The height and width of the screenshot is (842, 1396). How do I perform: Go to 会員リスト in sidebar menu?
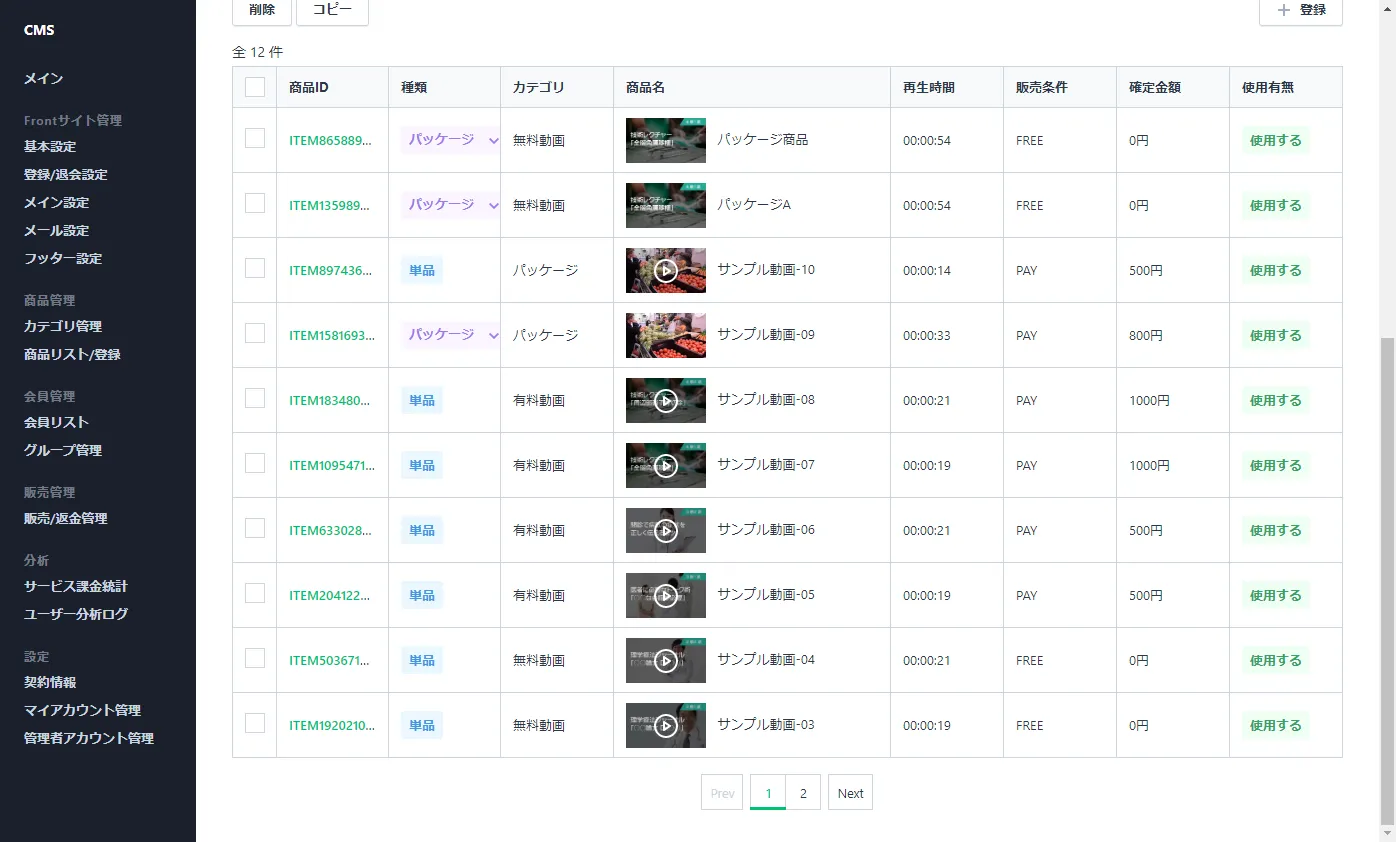[x=56, y=422]
